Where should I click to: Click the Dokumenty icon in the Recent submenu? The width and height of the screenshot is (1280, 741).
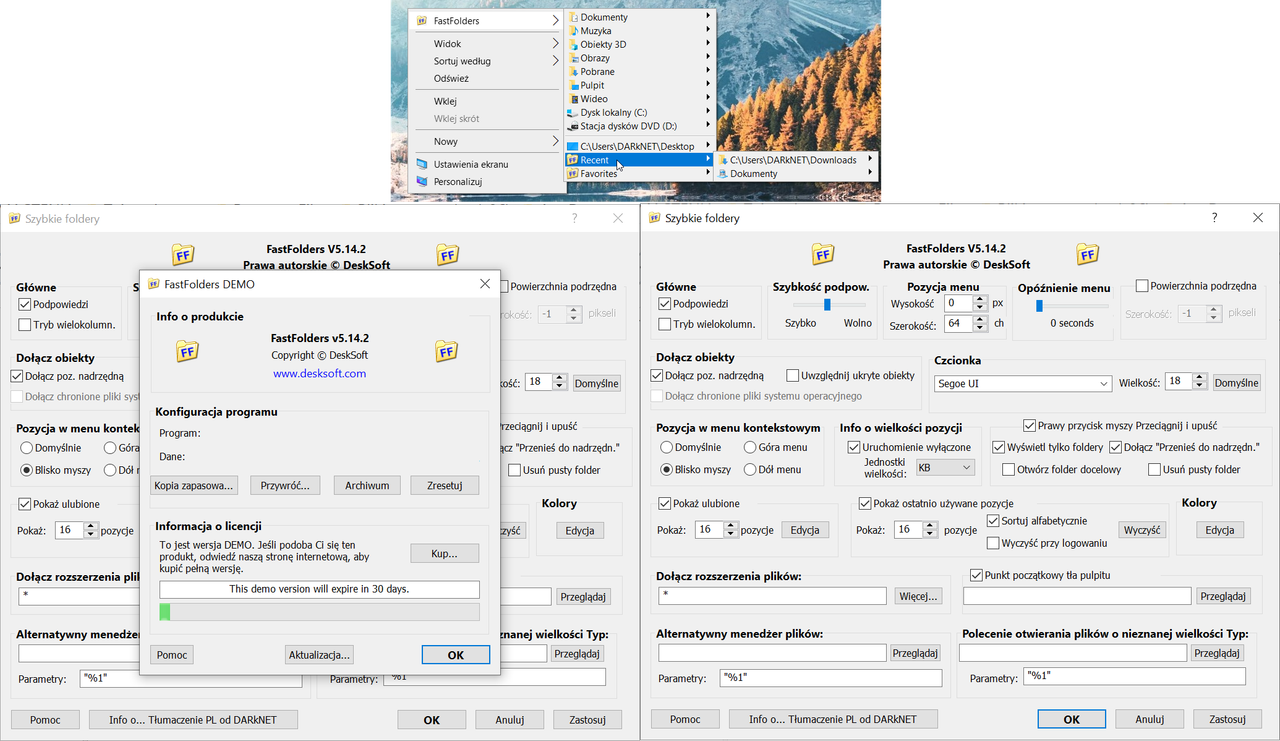722,173
